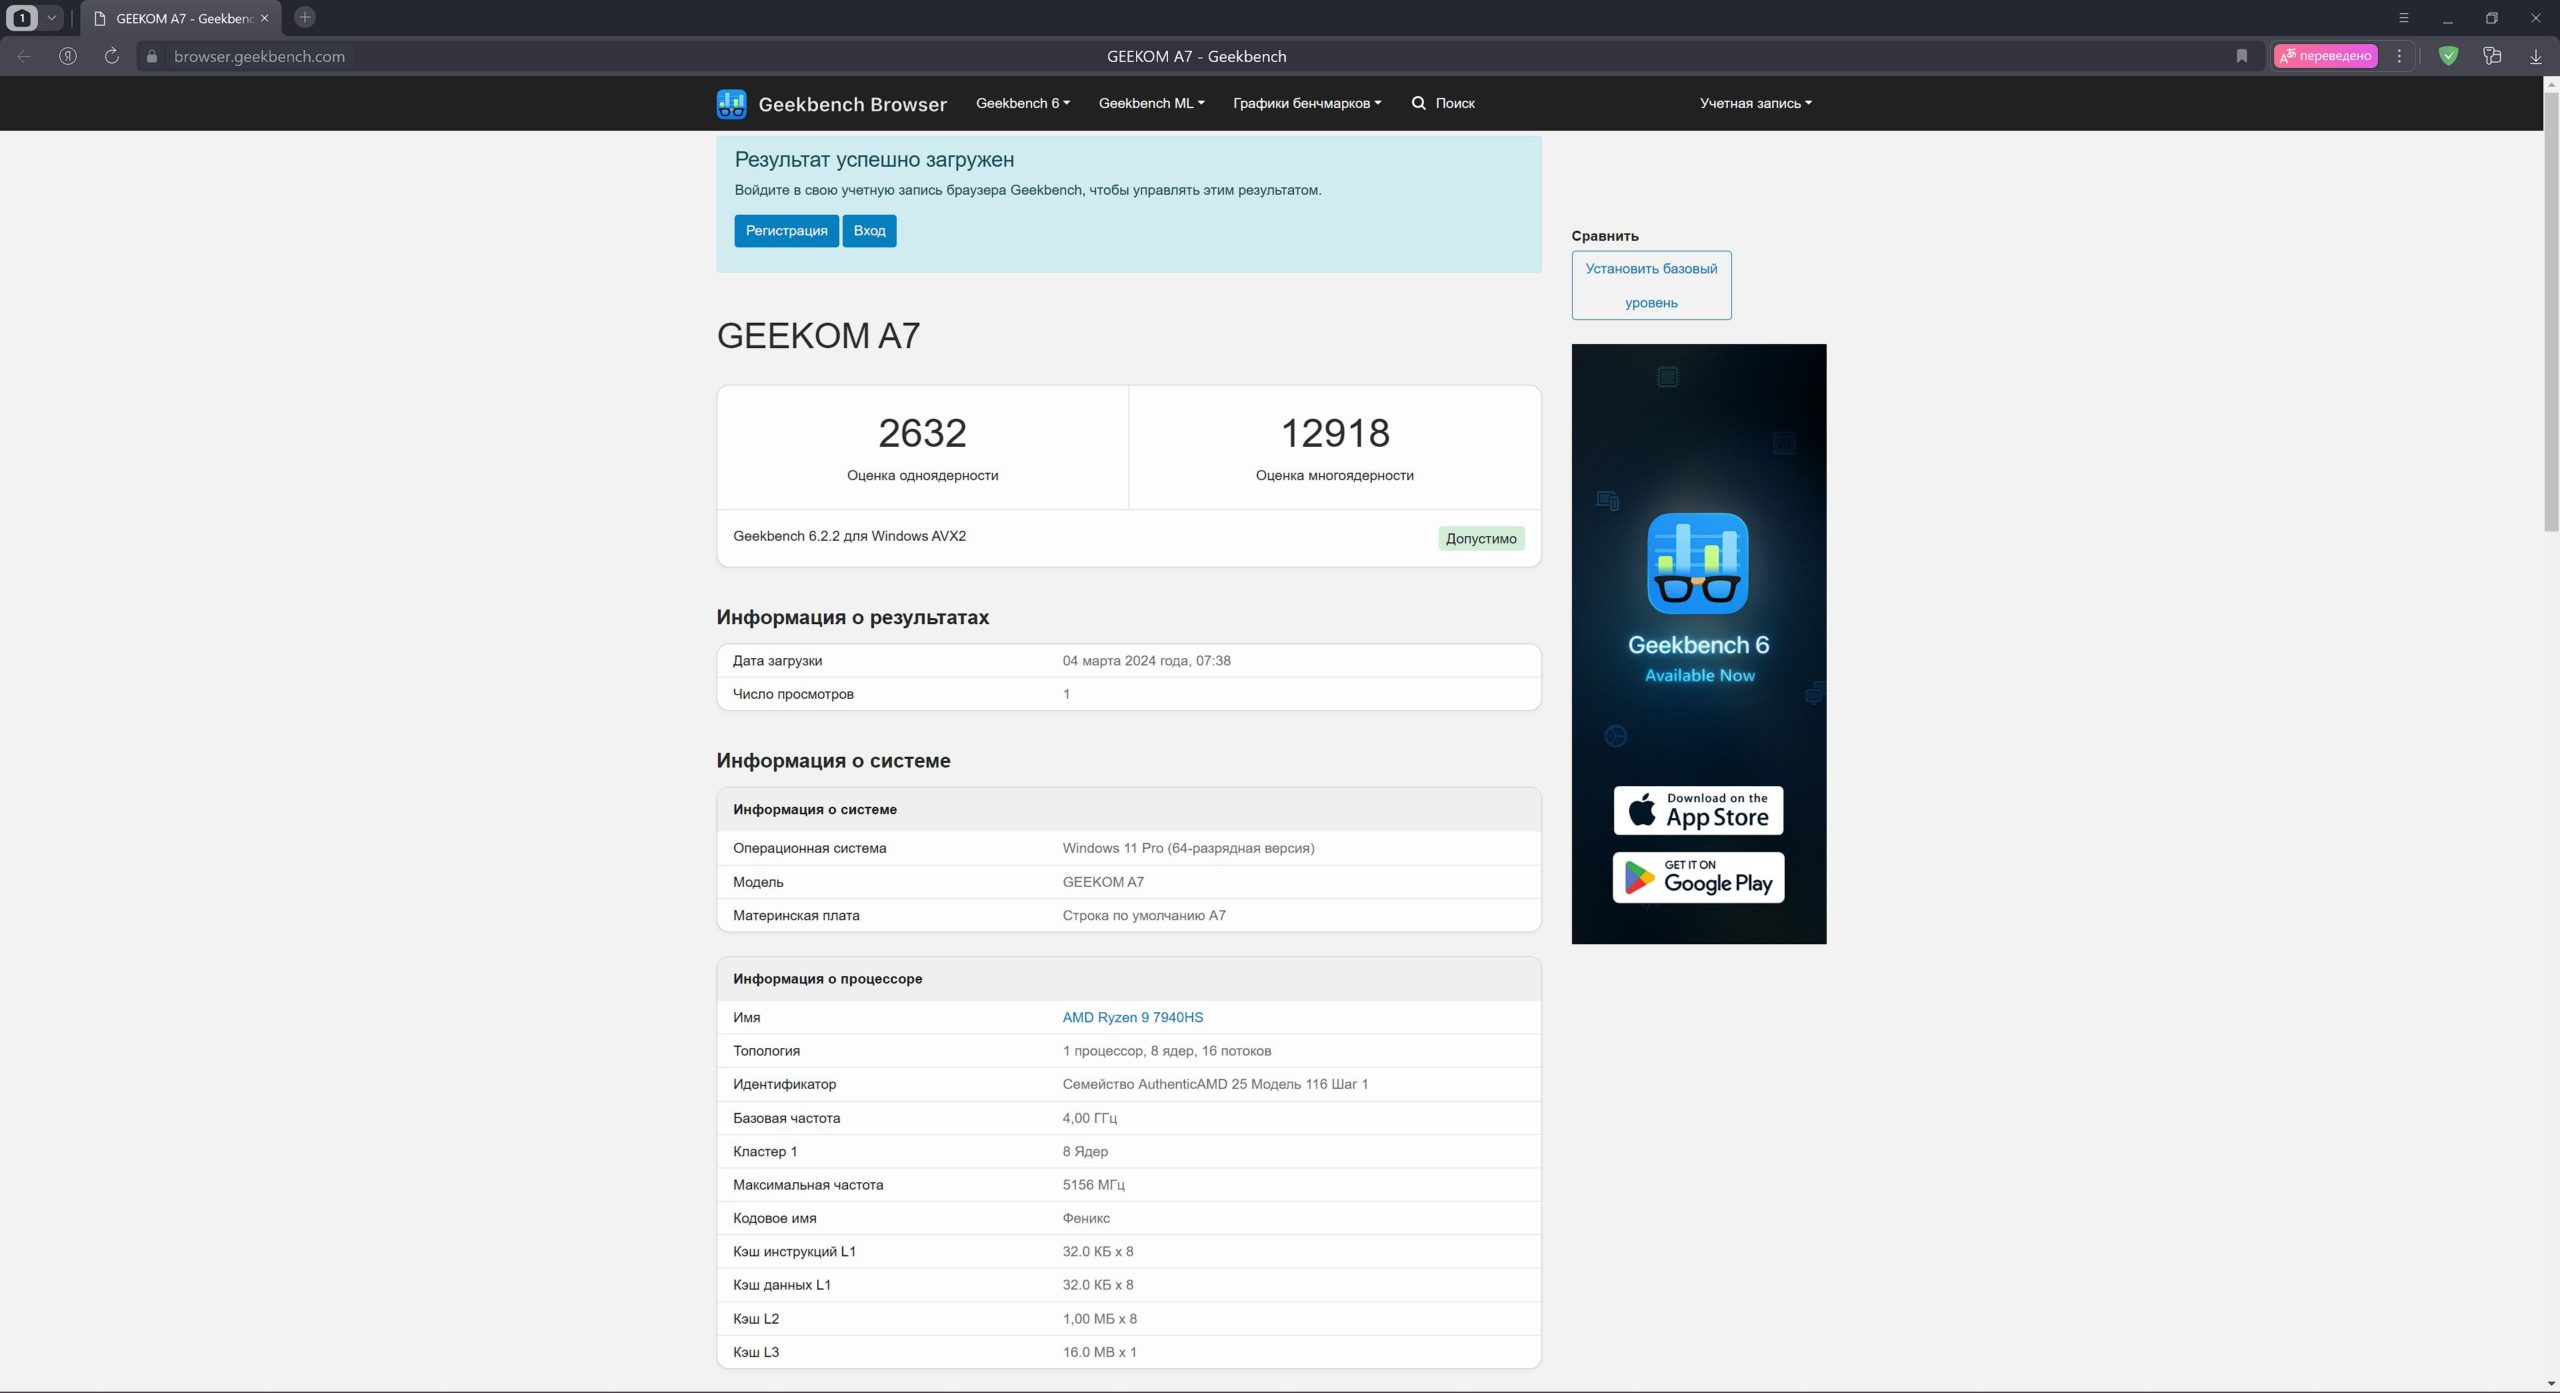This screenshot has width=2560, height=1393.
Task: Click the Вход button
Action: [869, 231]
